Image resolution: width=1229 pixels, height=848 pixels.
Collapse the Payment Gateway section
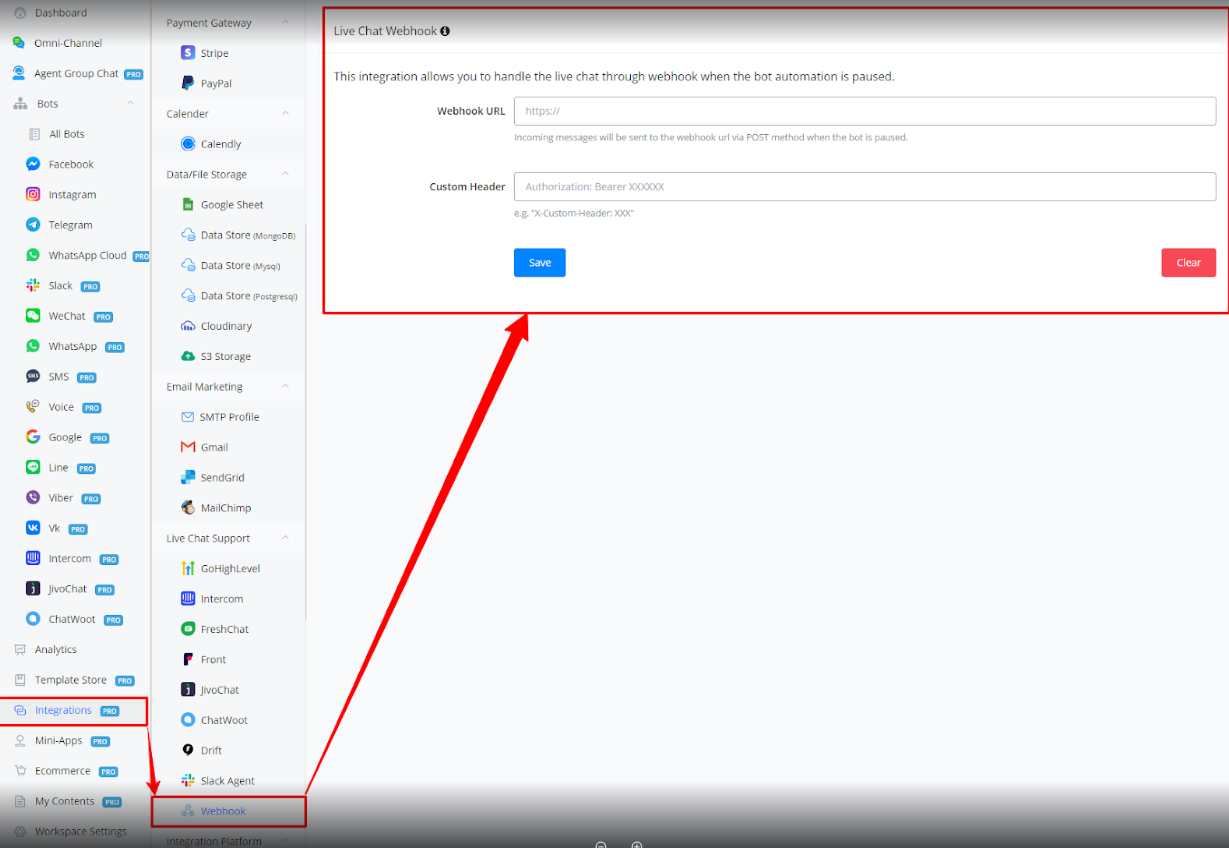click(285, 23)
